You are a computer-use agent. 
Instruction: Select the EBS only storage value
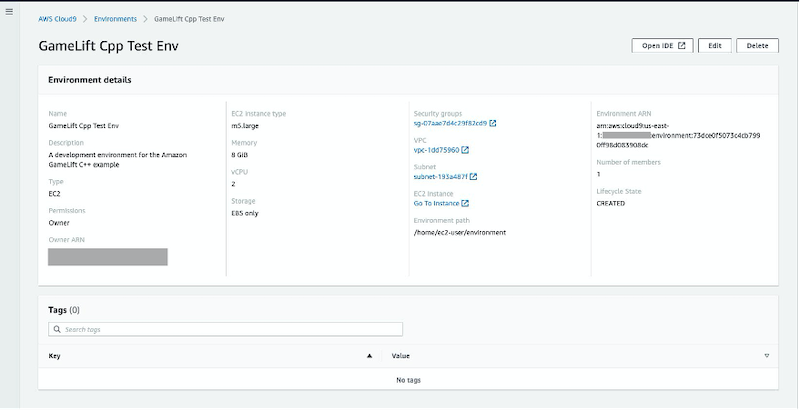tap(245, 213)
